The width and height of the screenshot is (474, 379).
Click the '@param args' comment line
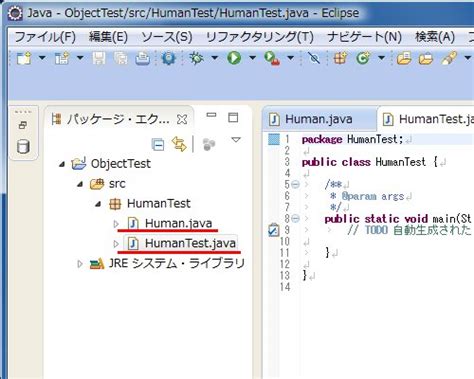pyautogui.click(x=366, y=196)
